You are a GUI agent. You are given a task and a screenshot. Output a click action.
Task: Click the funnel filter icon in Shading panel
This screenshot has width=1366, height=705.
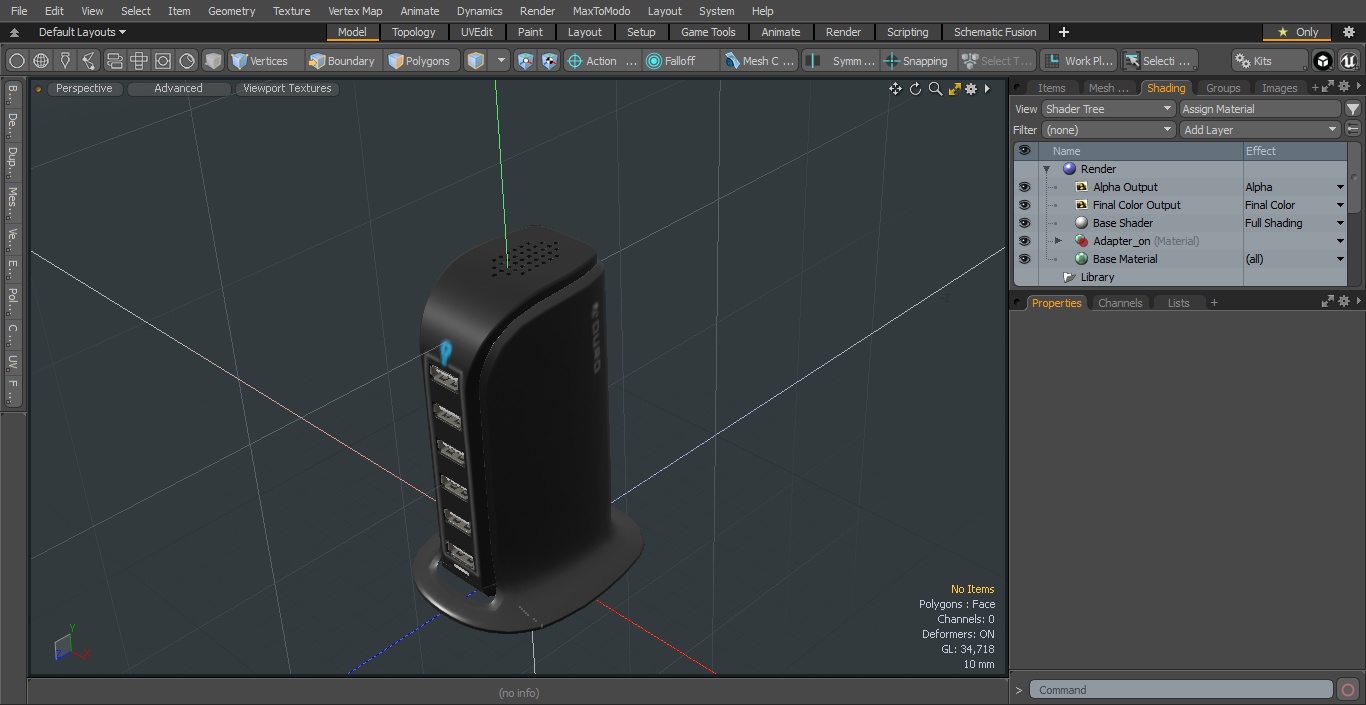pyautogui.click(x=1353, y=109)
